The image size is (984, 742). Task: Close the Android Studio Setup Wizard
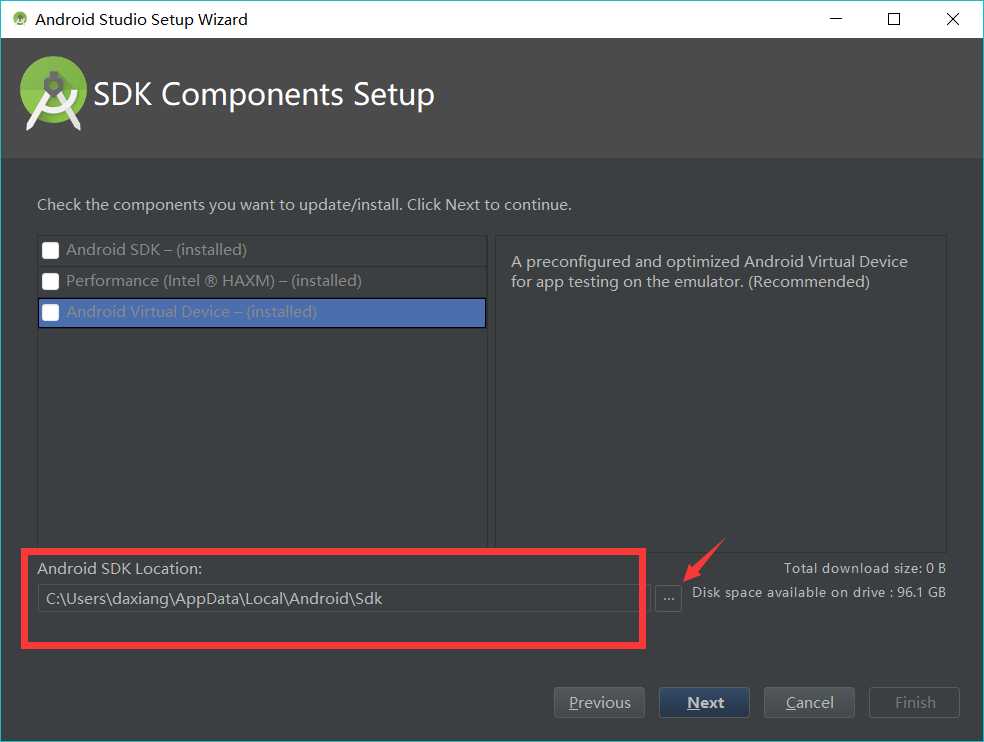[x=953, y=19]
